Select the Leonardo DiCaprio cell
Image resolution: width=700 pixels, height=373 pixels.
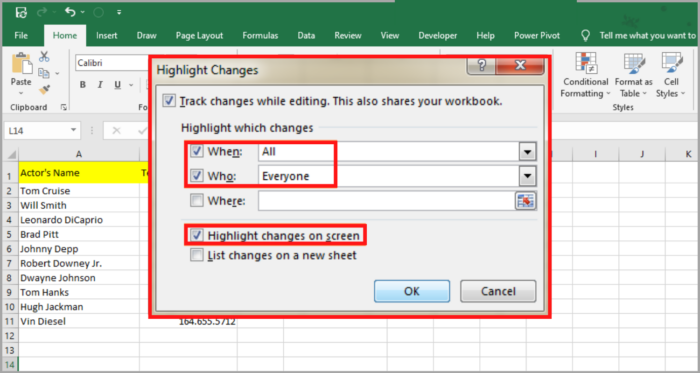[79, 220]
